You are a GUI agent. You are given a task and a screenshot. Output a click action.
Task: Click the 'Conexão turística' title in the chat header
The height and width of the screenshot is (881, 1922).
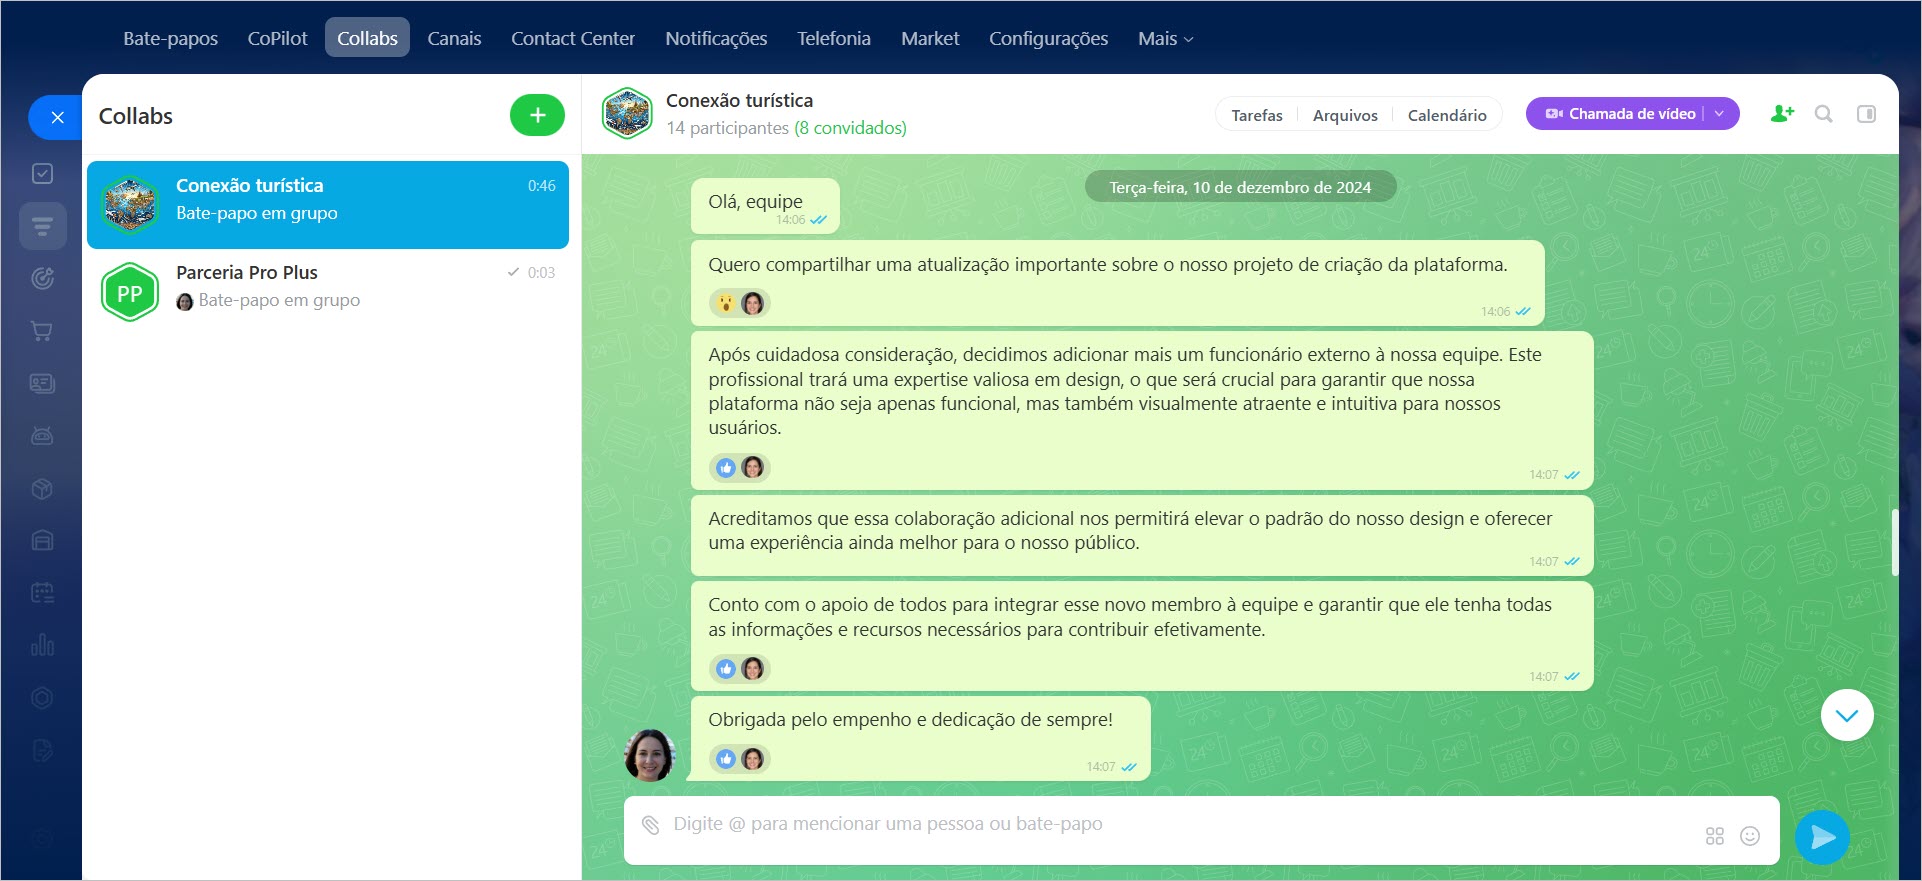[x=739, y=101]
